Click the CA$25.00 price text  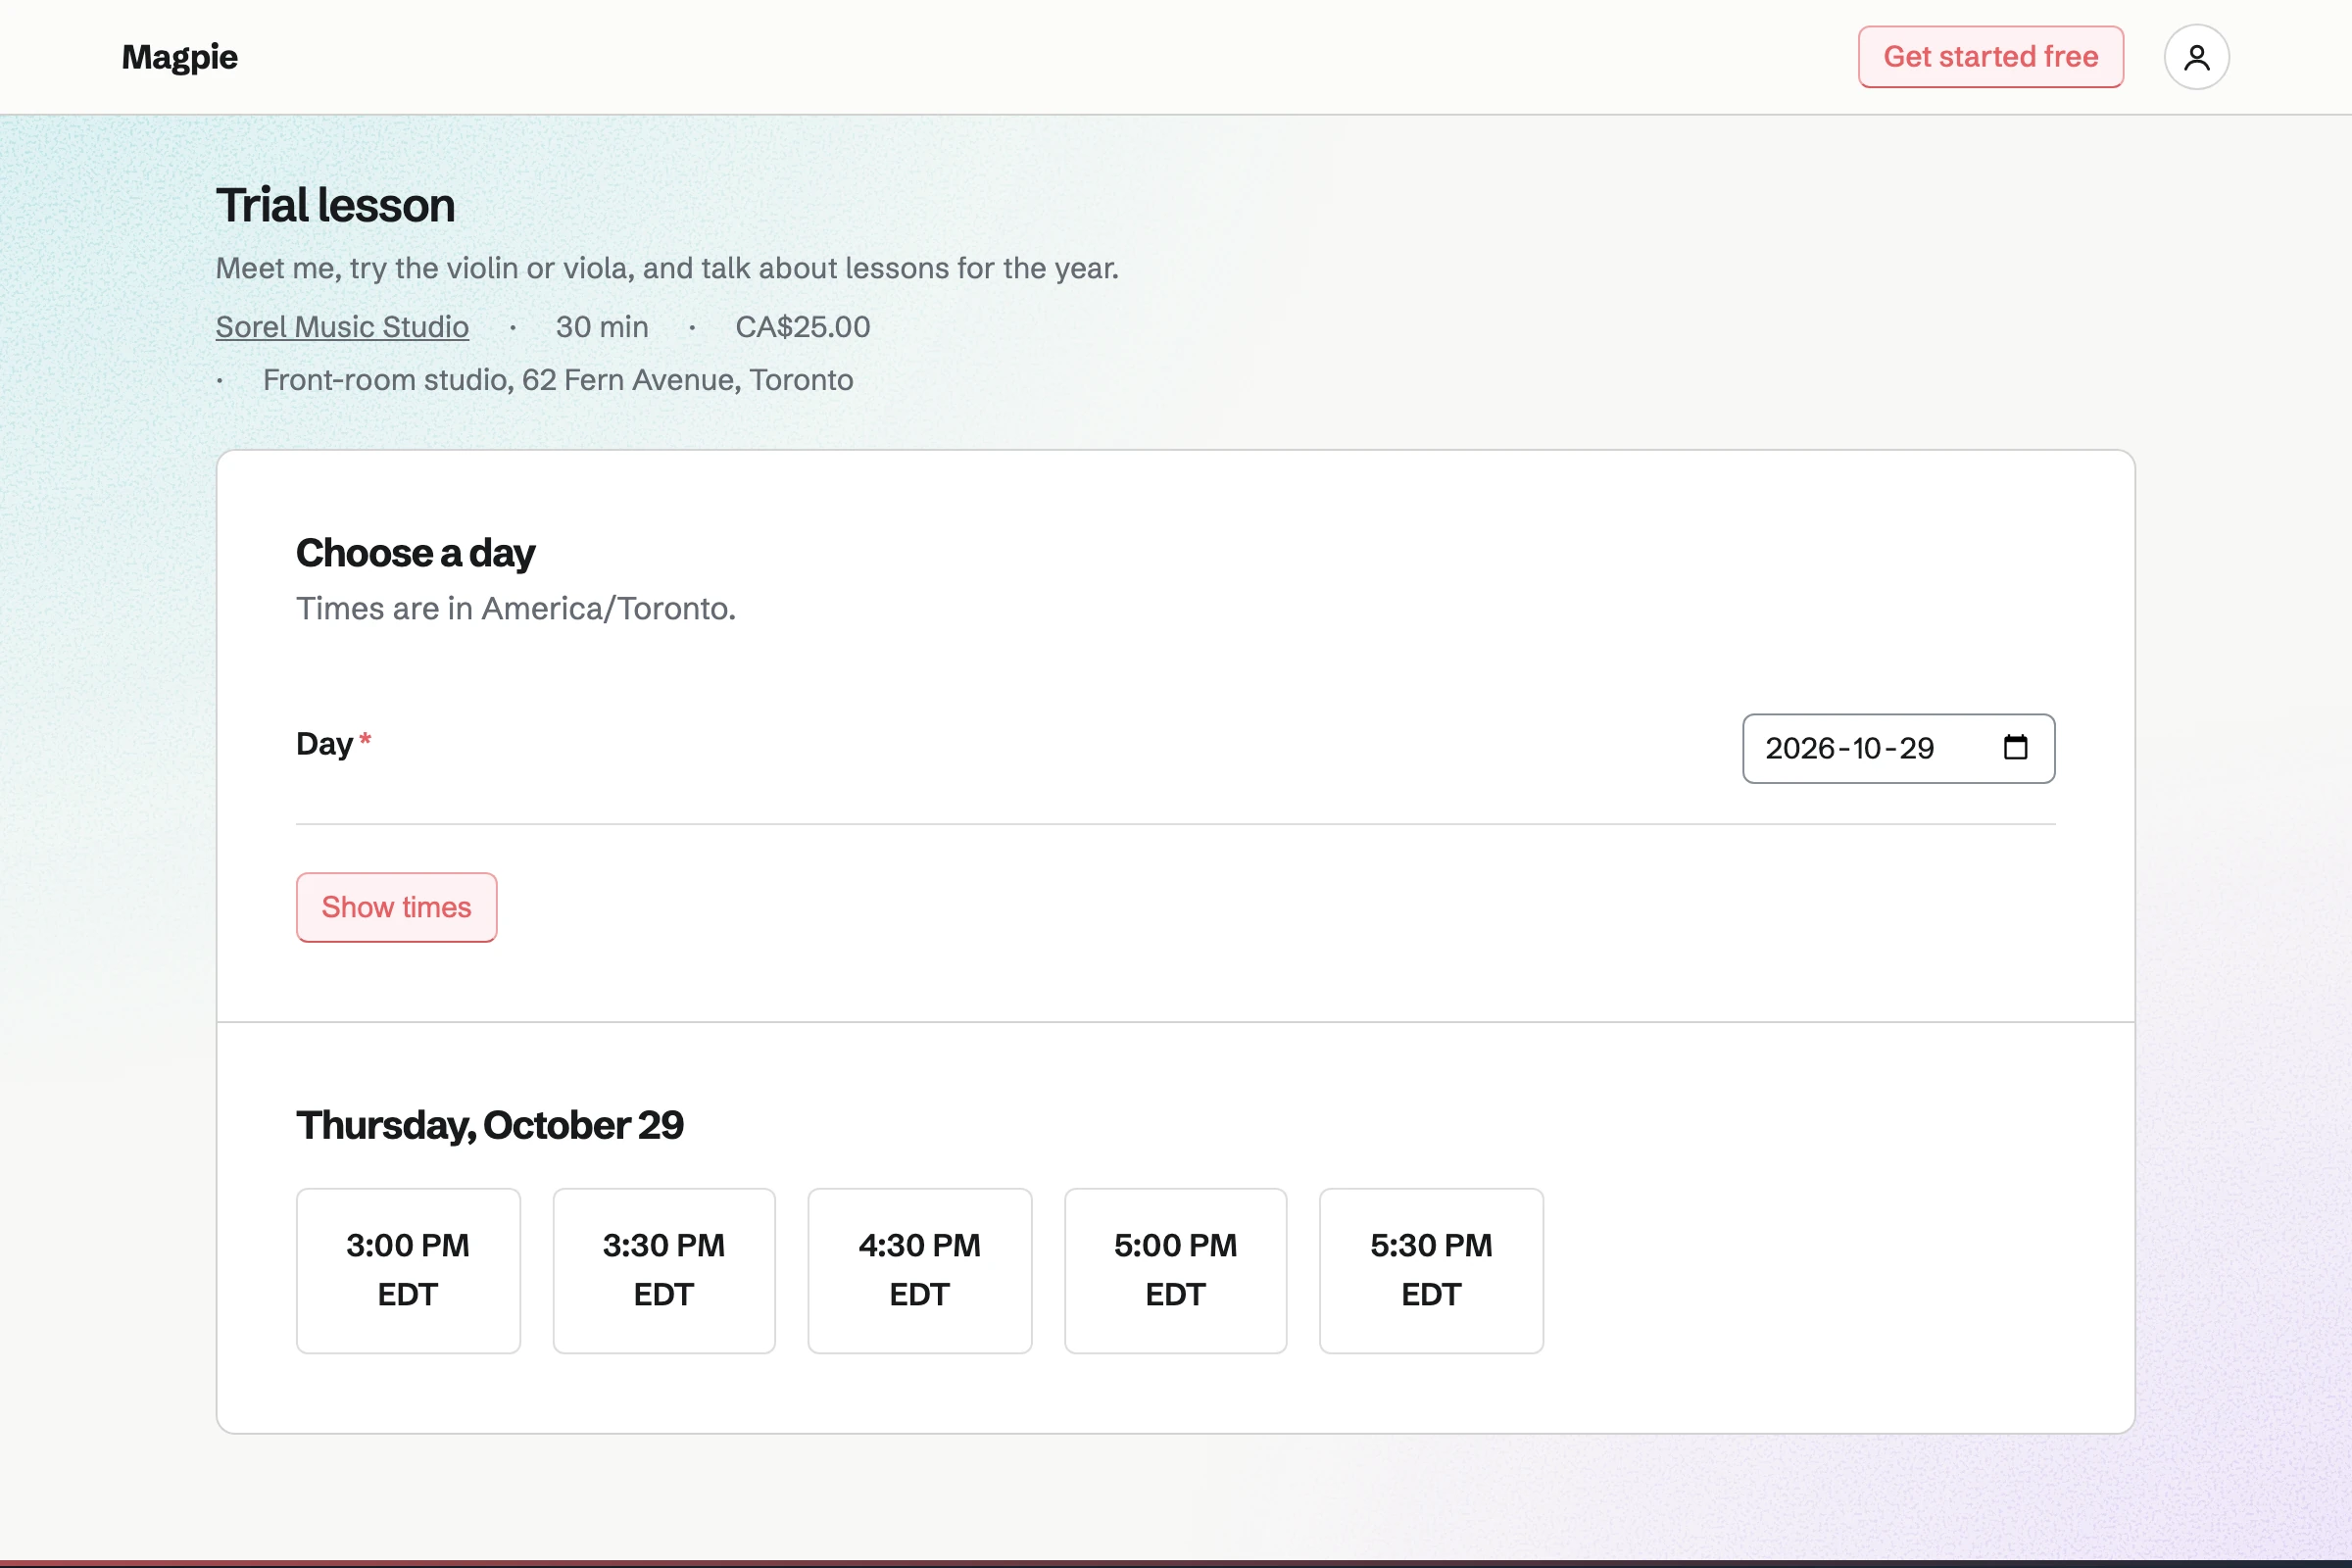tap(803, 327)
